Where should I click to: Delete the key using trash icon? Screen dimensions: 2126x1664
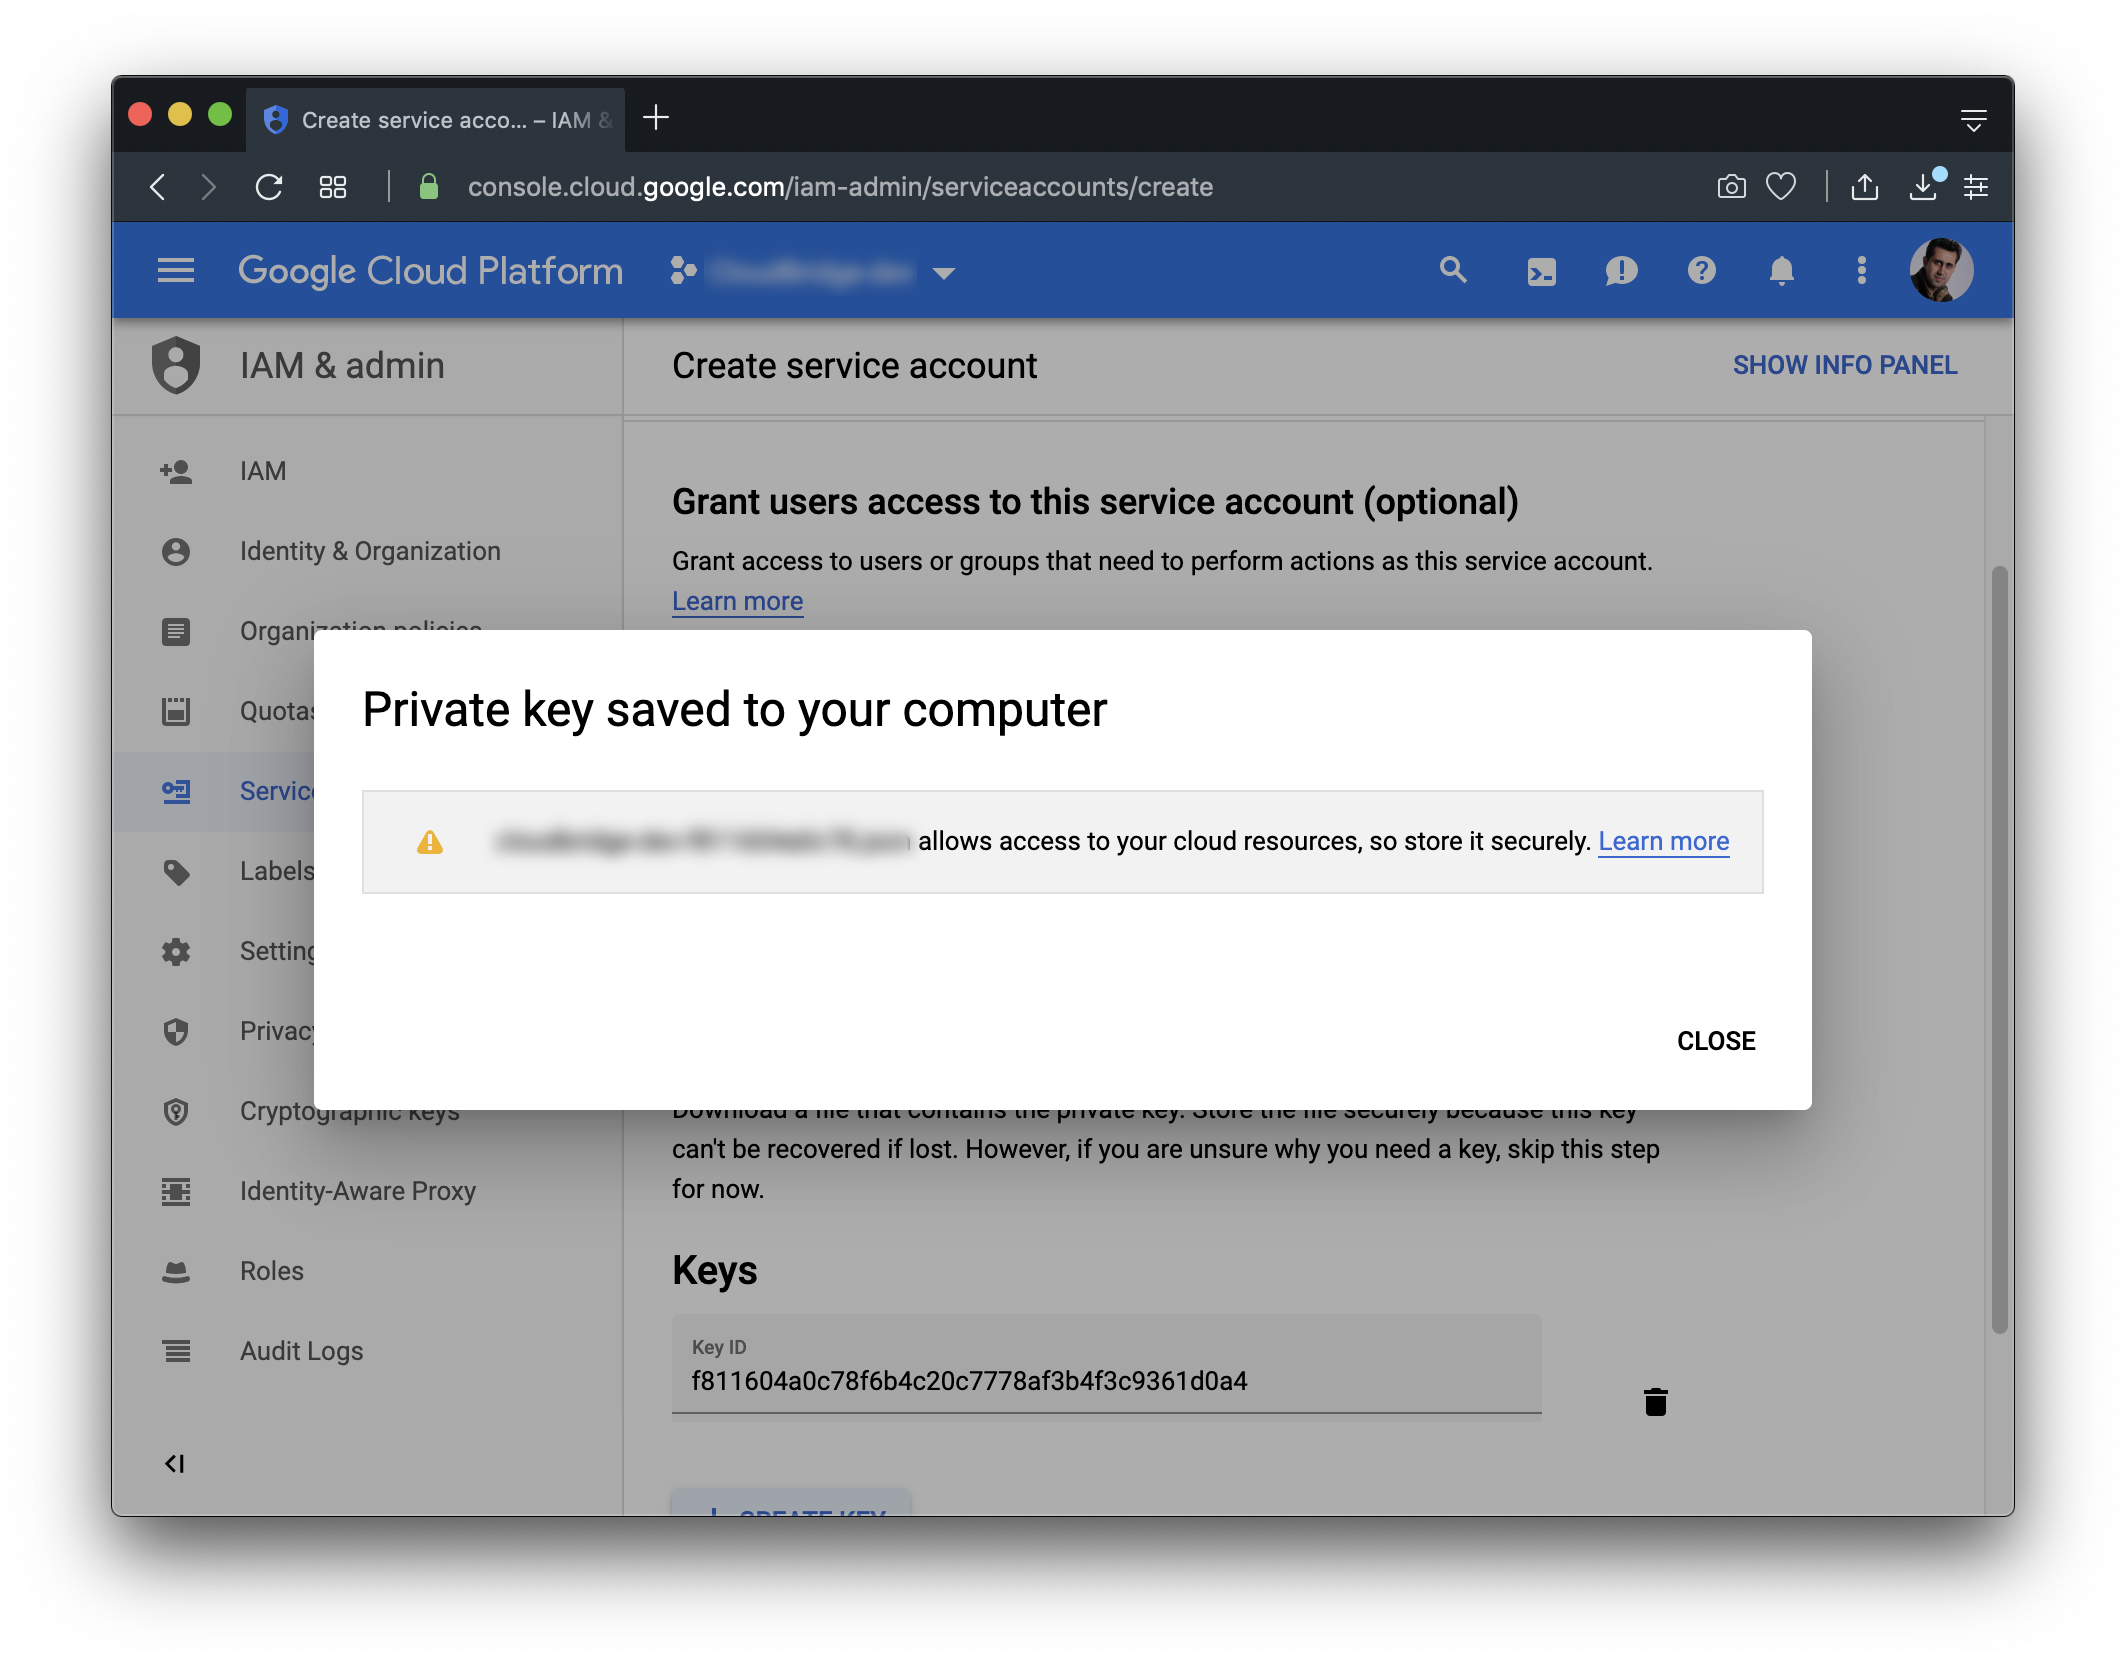(1655, 1401)
